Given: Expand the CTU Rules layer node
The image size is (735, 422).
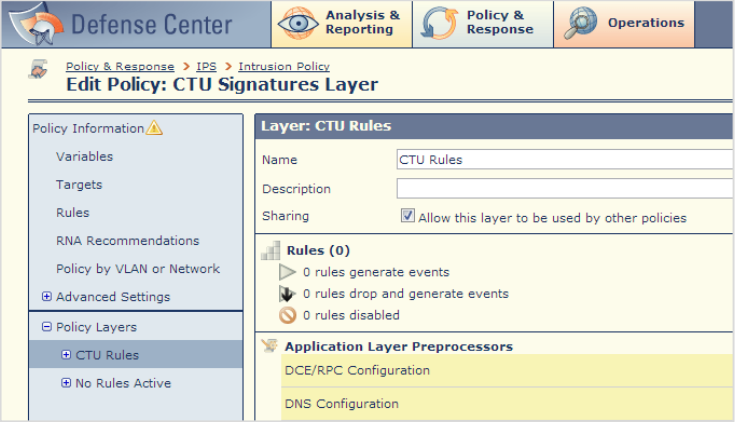Looking at the screenshot, I should (66, 354).
